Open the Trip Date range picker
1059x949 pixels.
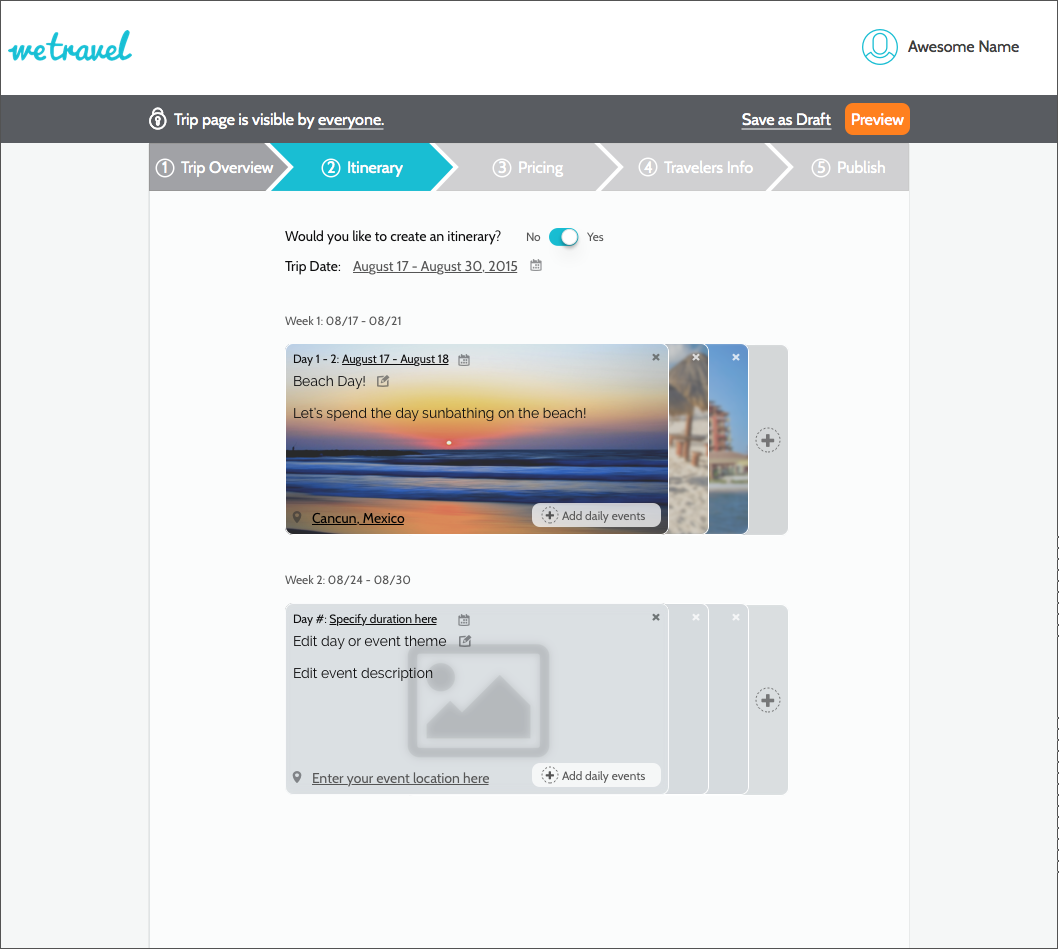tap(435, 267)
